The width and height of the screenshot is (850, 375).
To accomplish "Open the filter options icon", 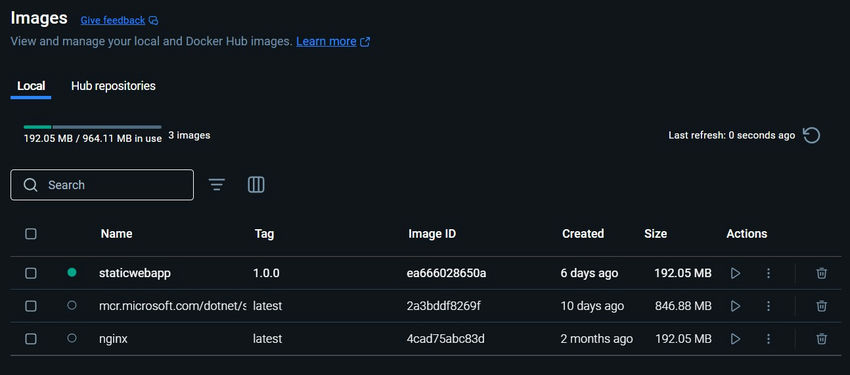I will click(x=217, y=185).
